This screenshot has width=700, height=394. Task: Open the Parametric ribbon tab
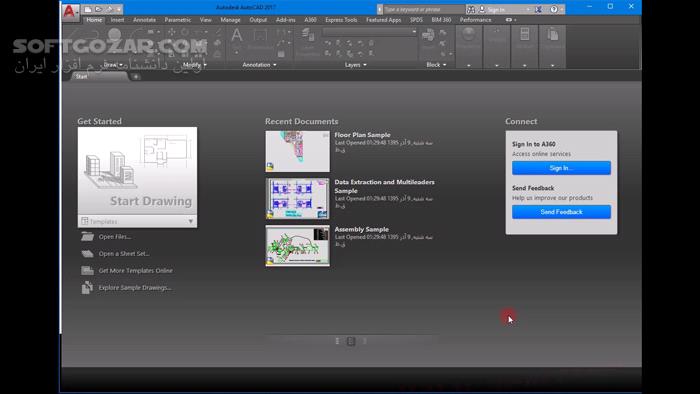click(177, 20)
